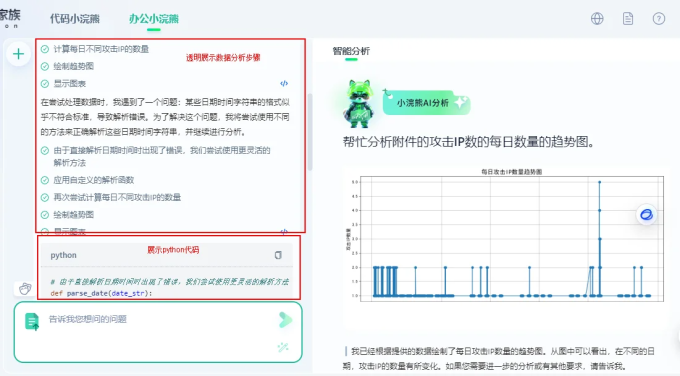Click check mark next to second 绘制趋势图
680x376 pixels.
click(45, 215)
